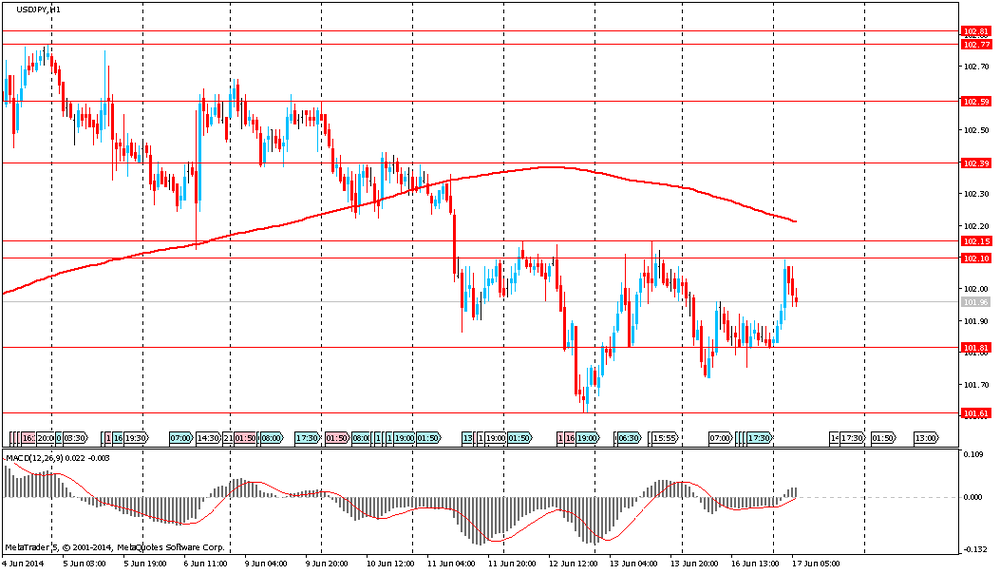Image resolution: width=1000 pixels, height=574 pixels.
Task: Open the 03:30 calendar event marker
Action: (75, 438)
